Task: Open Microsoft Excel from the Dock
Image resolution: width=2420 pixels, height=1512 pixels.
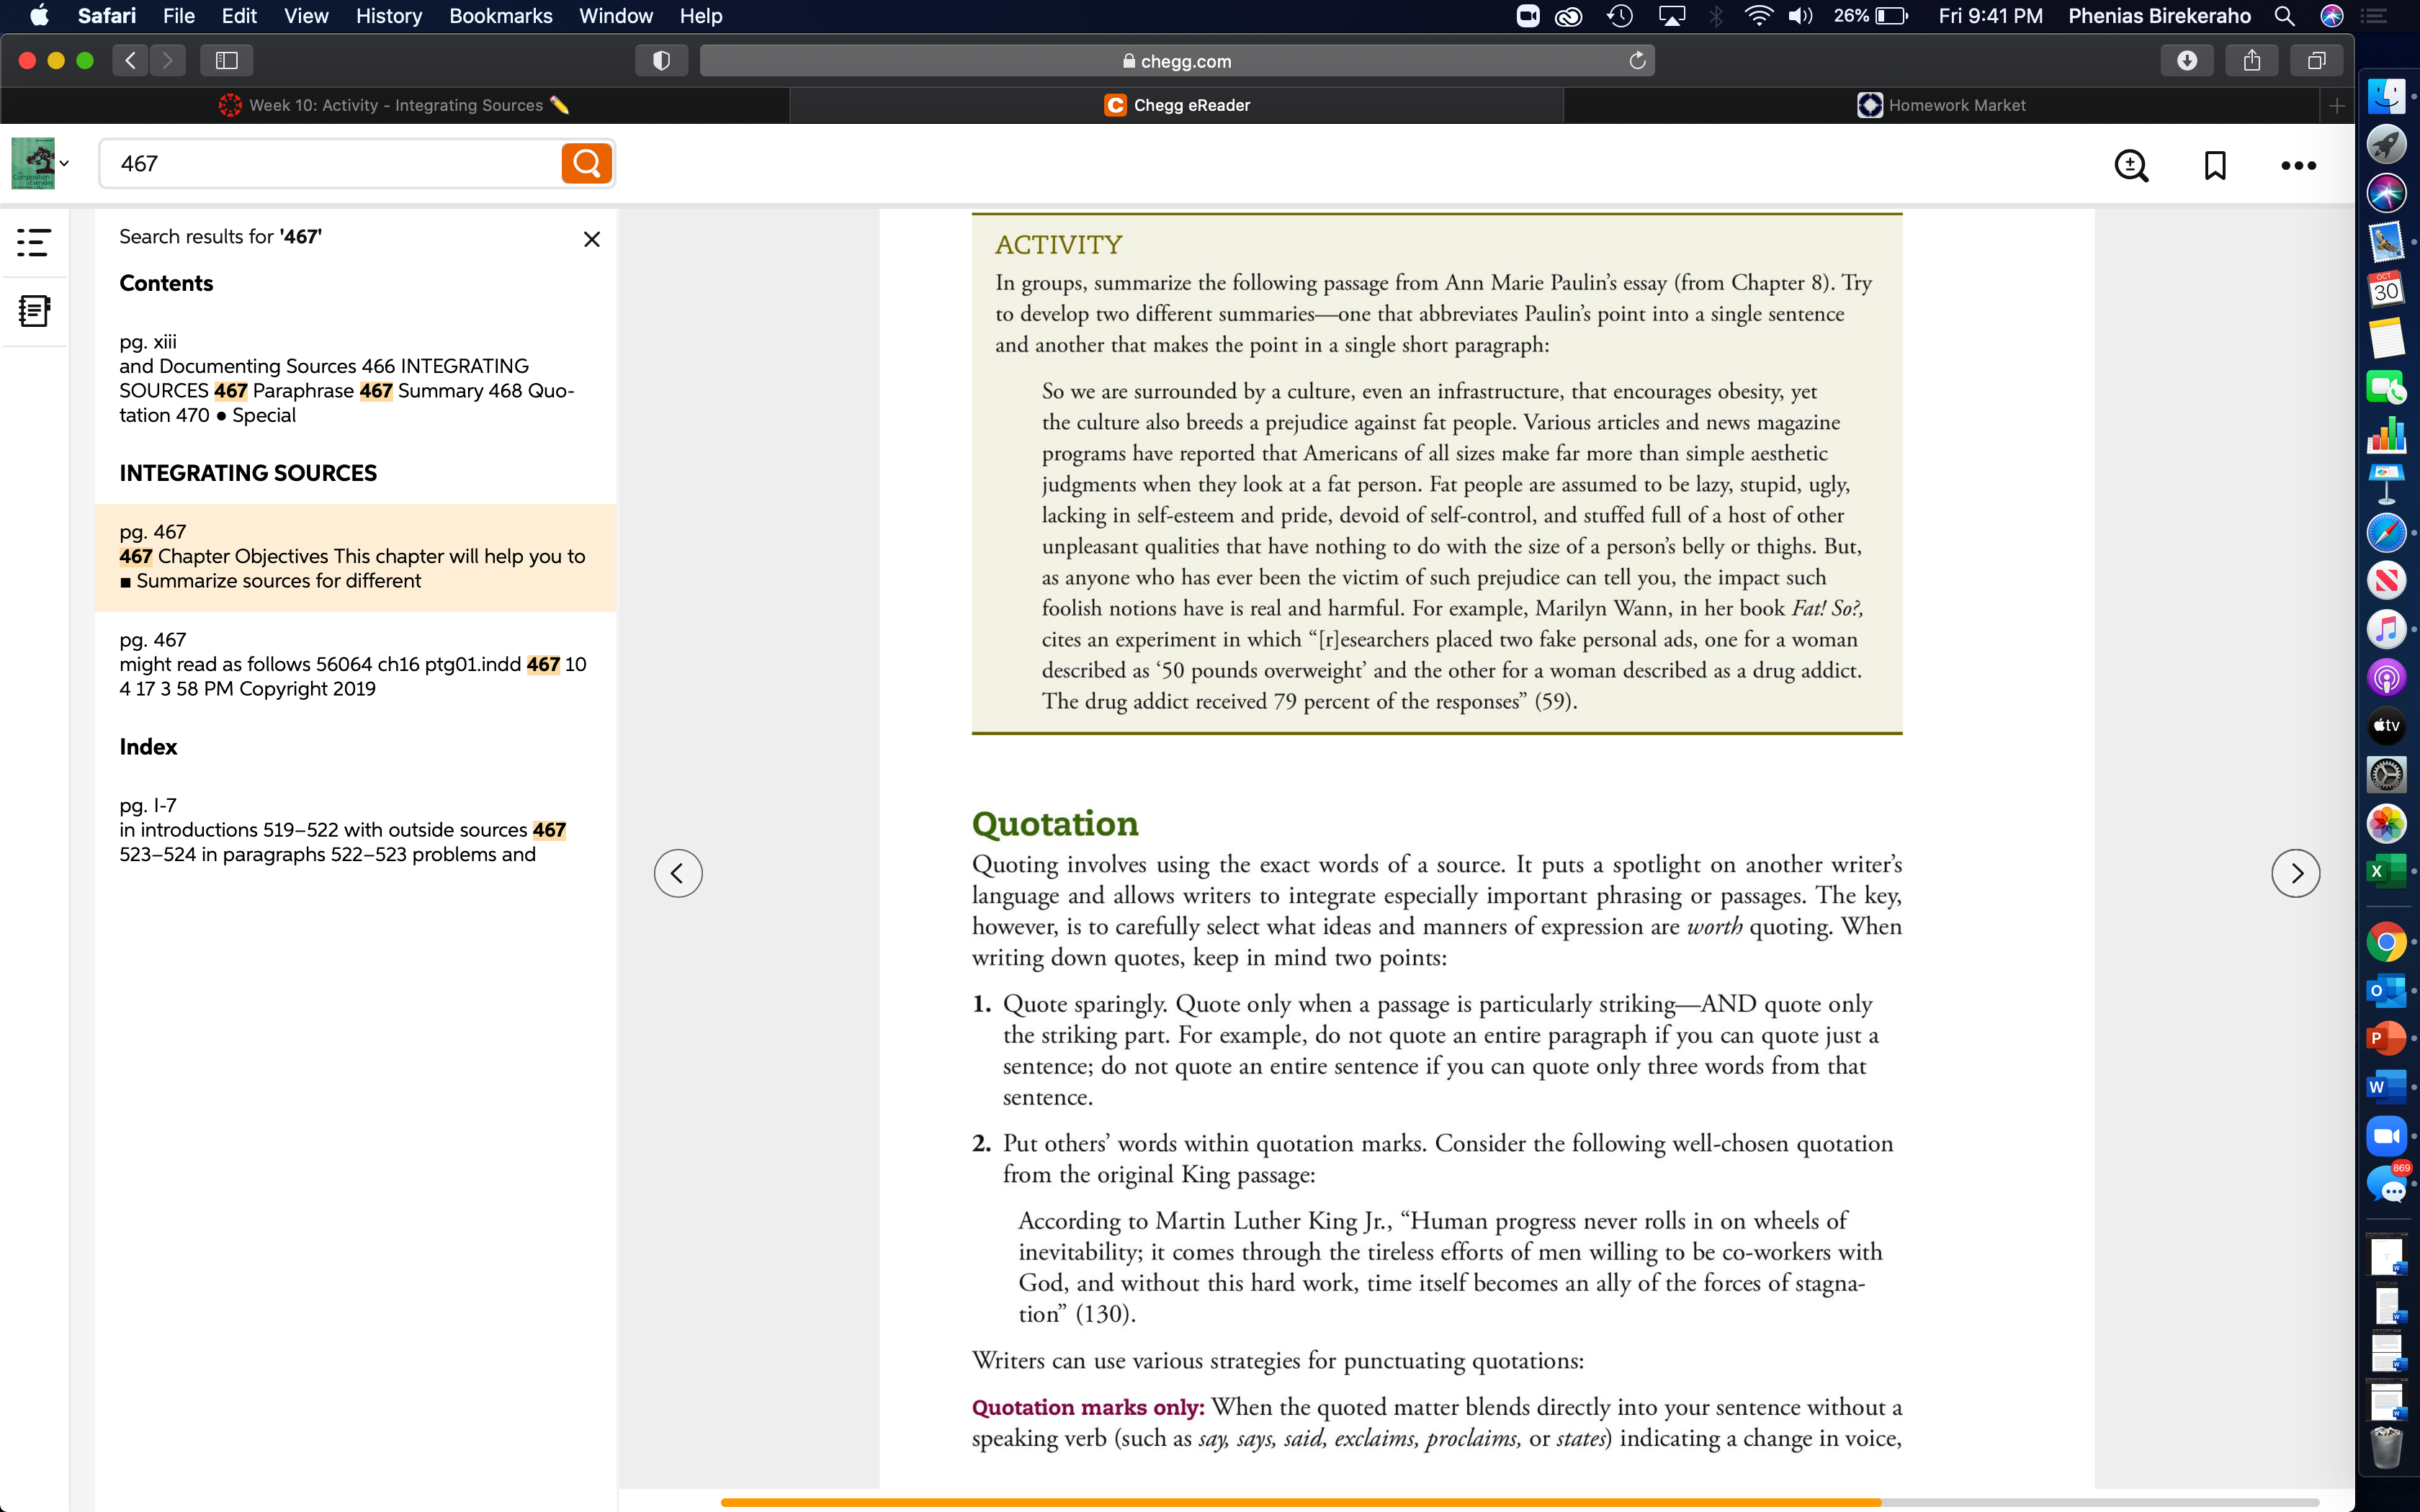Action: (x=2386, y=871)
